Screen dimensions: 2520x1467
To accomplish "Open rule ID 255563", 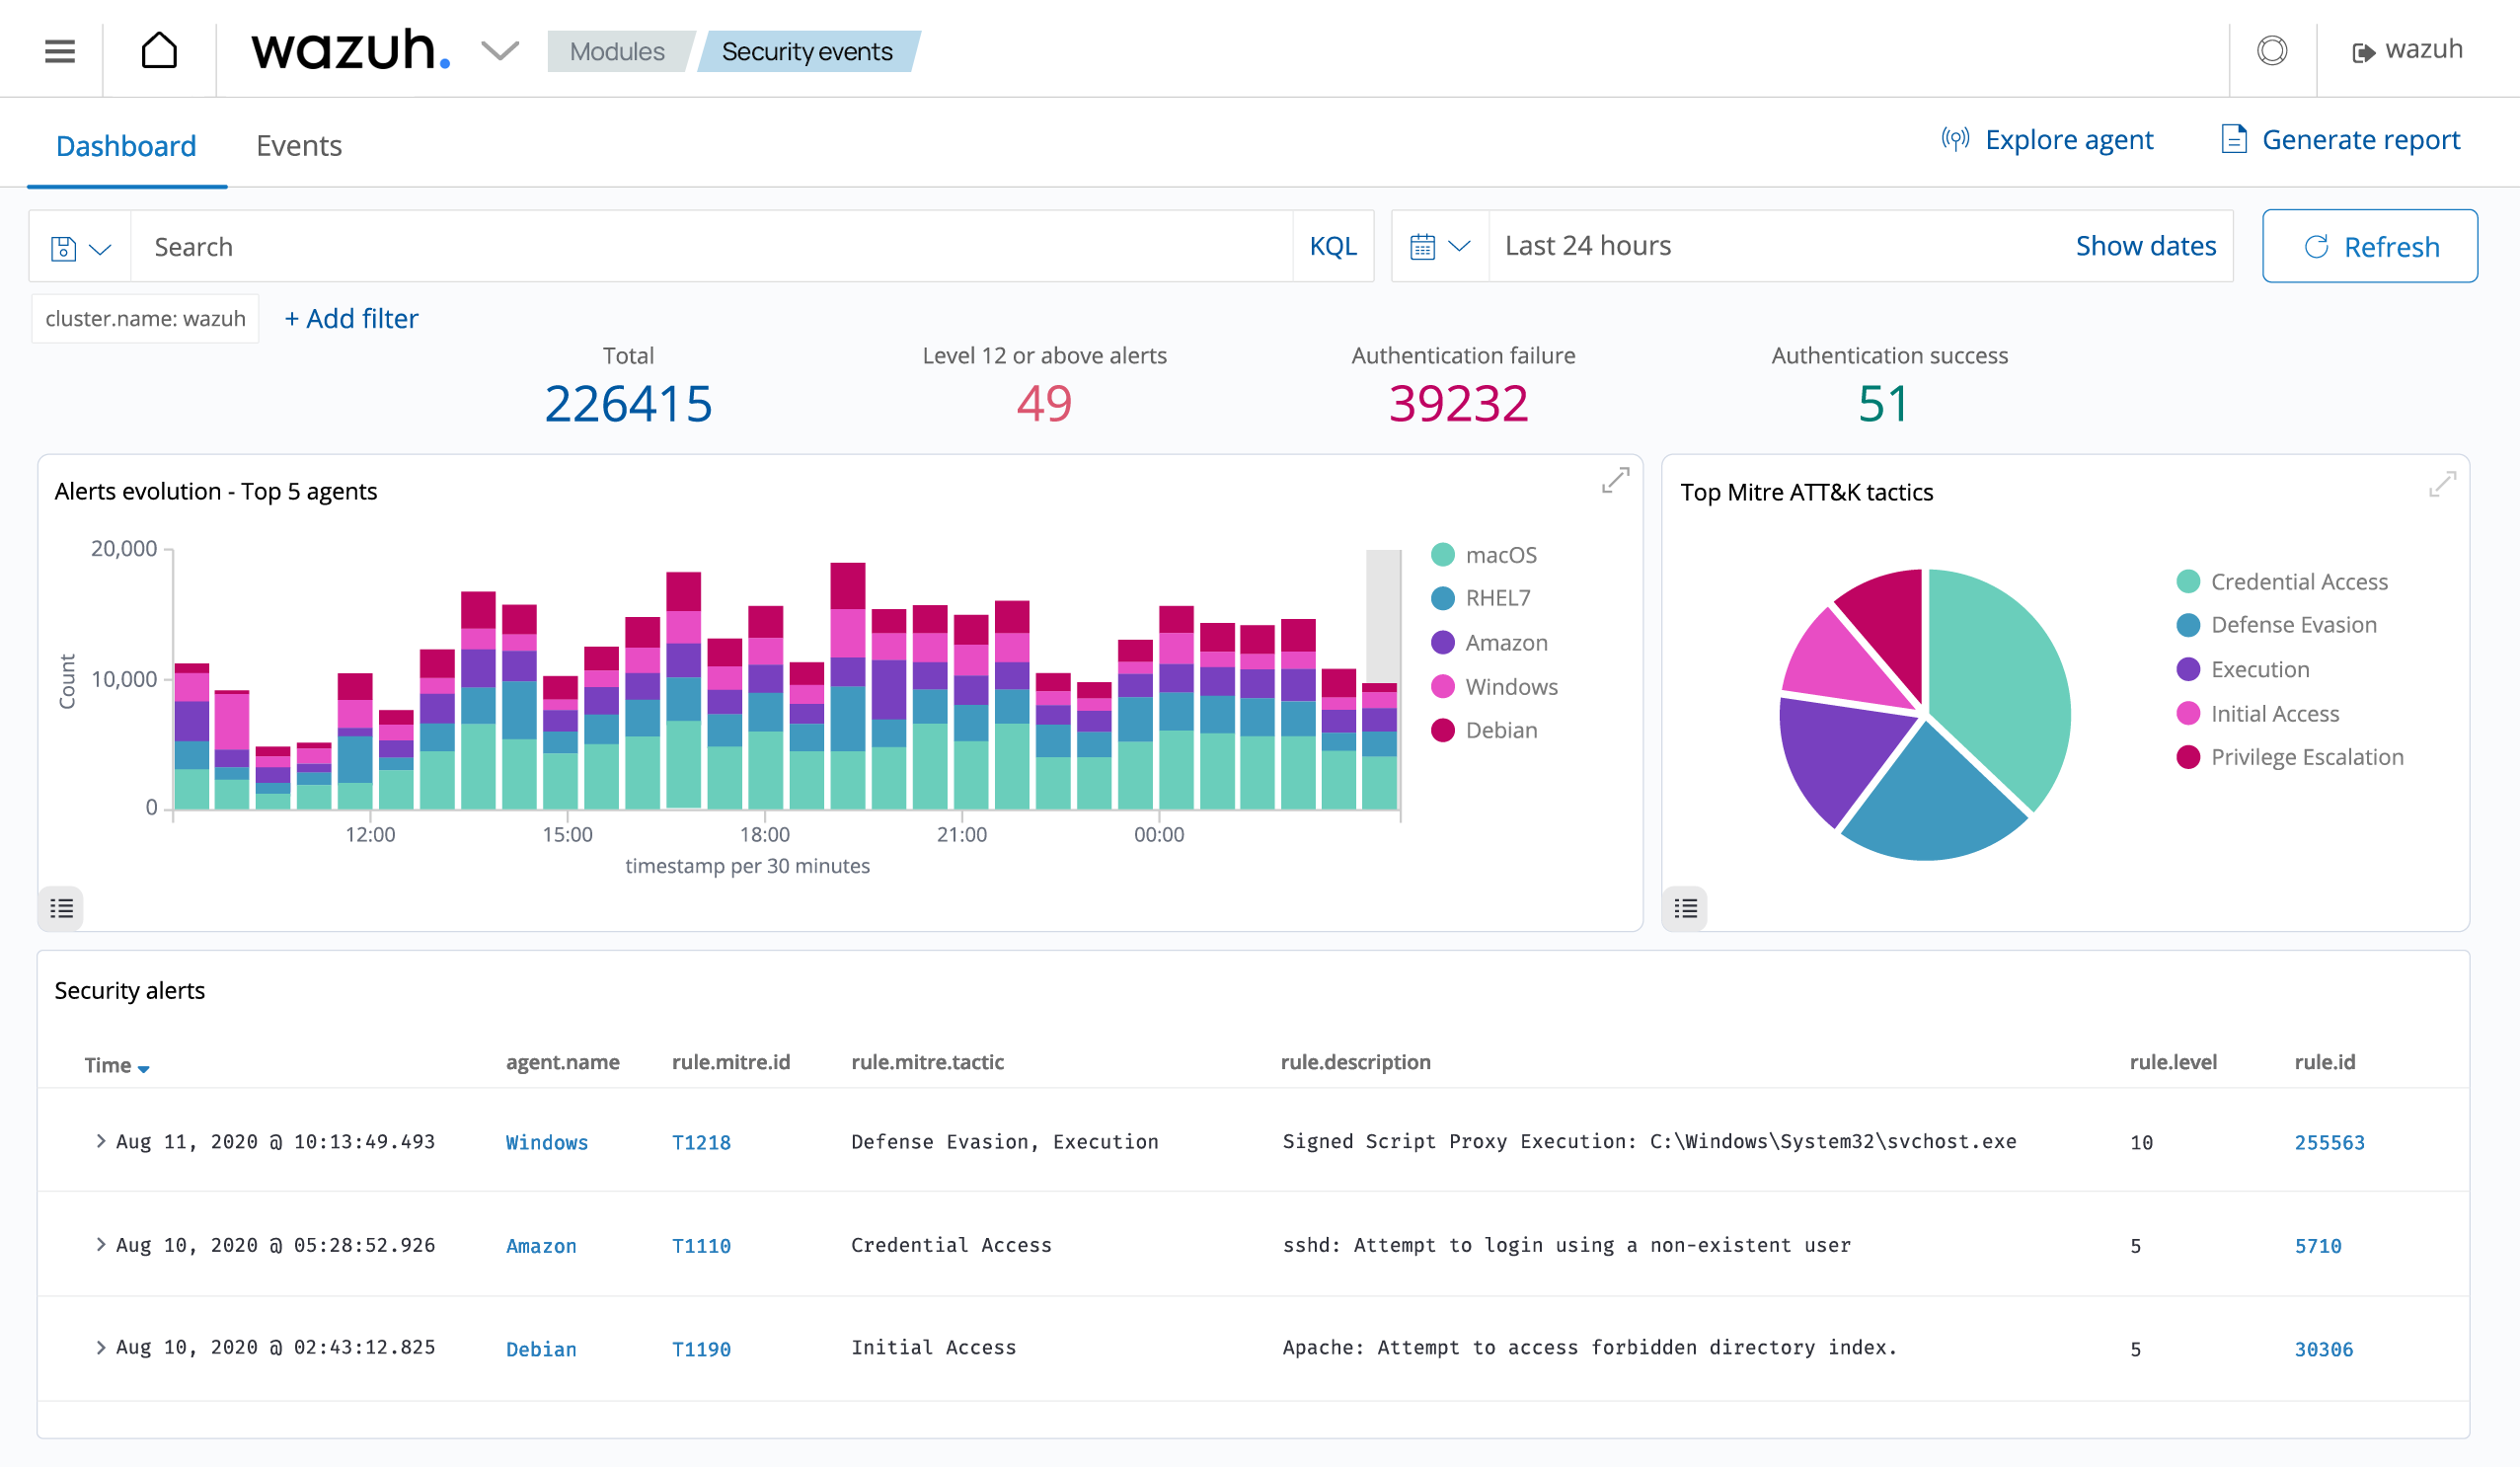I will [2330, 1143].
